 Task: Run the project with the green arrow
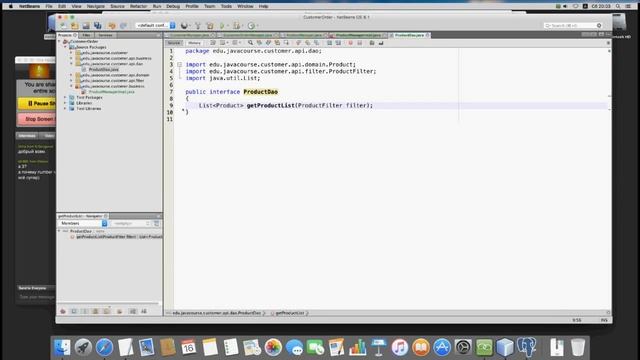click(222, 26)
